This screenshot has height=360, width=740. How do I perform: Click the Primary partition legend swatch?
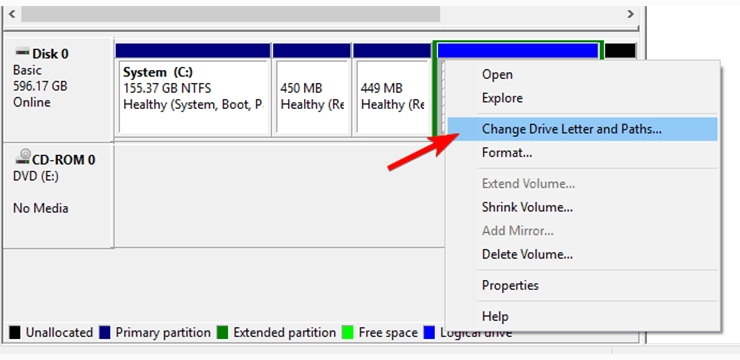[x=105, y=333]
